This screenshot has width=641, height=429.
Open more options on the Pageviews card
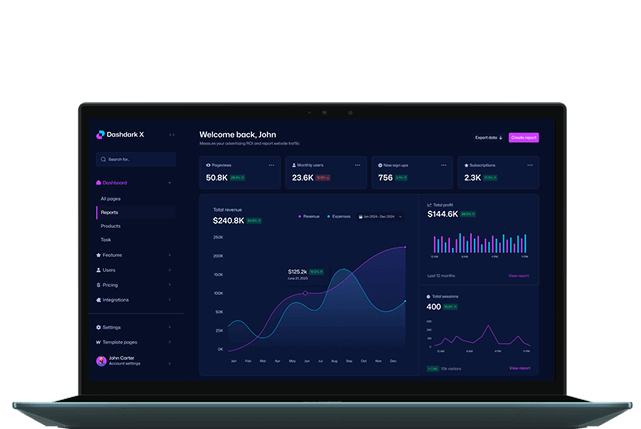click(271, 164)
